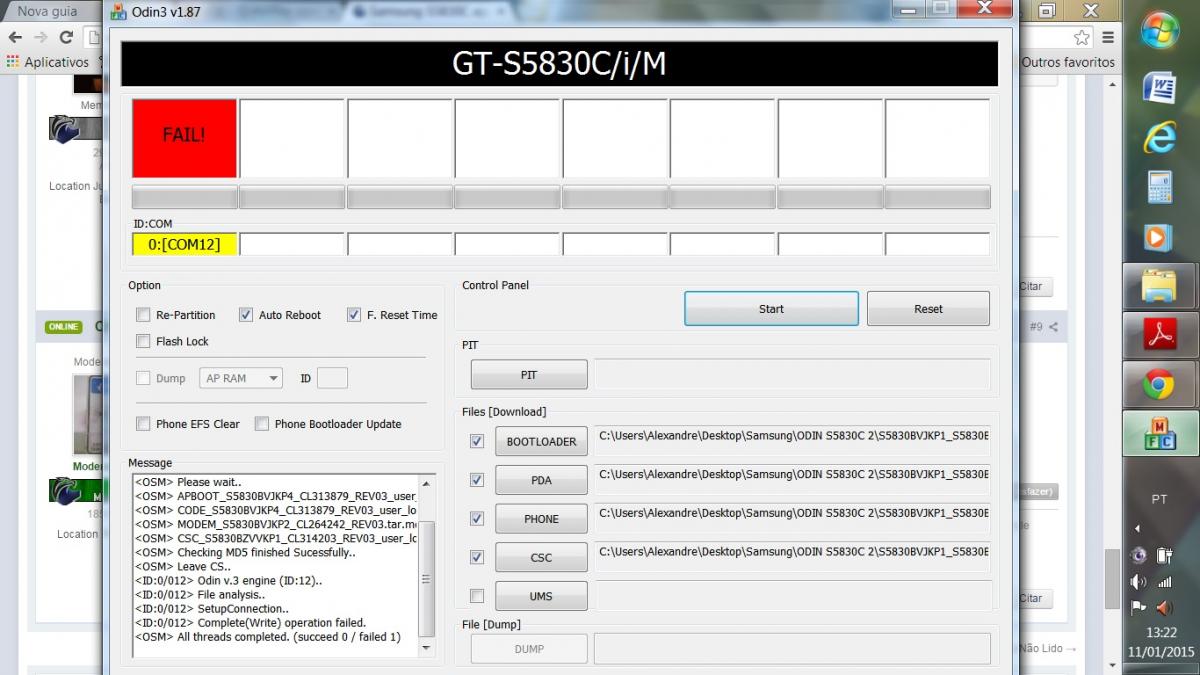The image size is (1200, 675).
Task: Reload the page in Chrome
Action: pos(66,37)
